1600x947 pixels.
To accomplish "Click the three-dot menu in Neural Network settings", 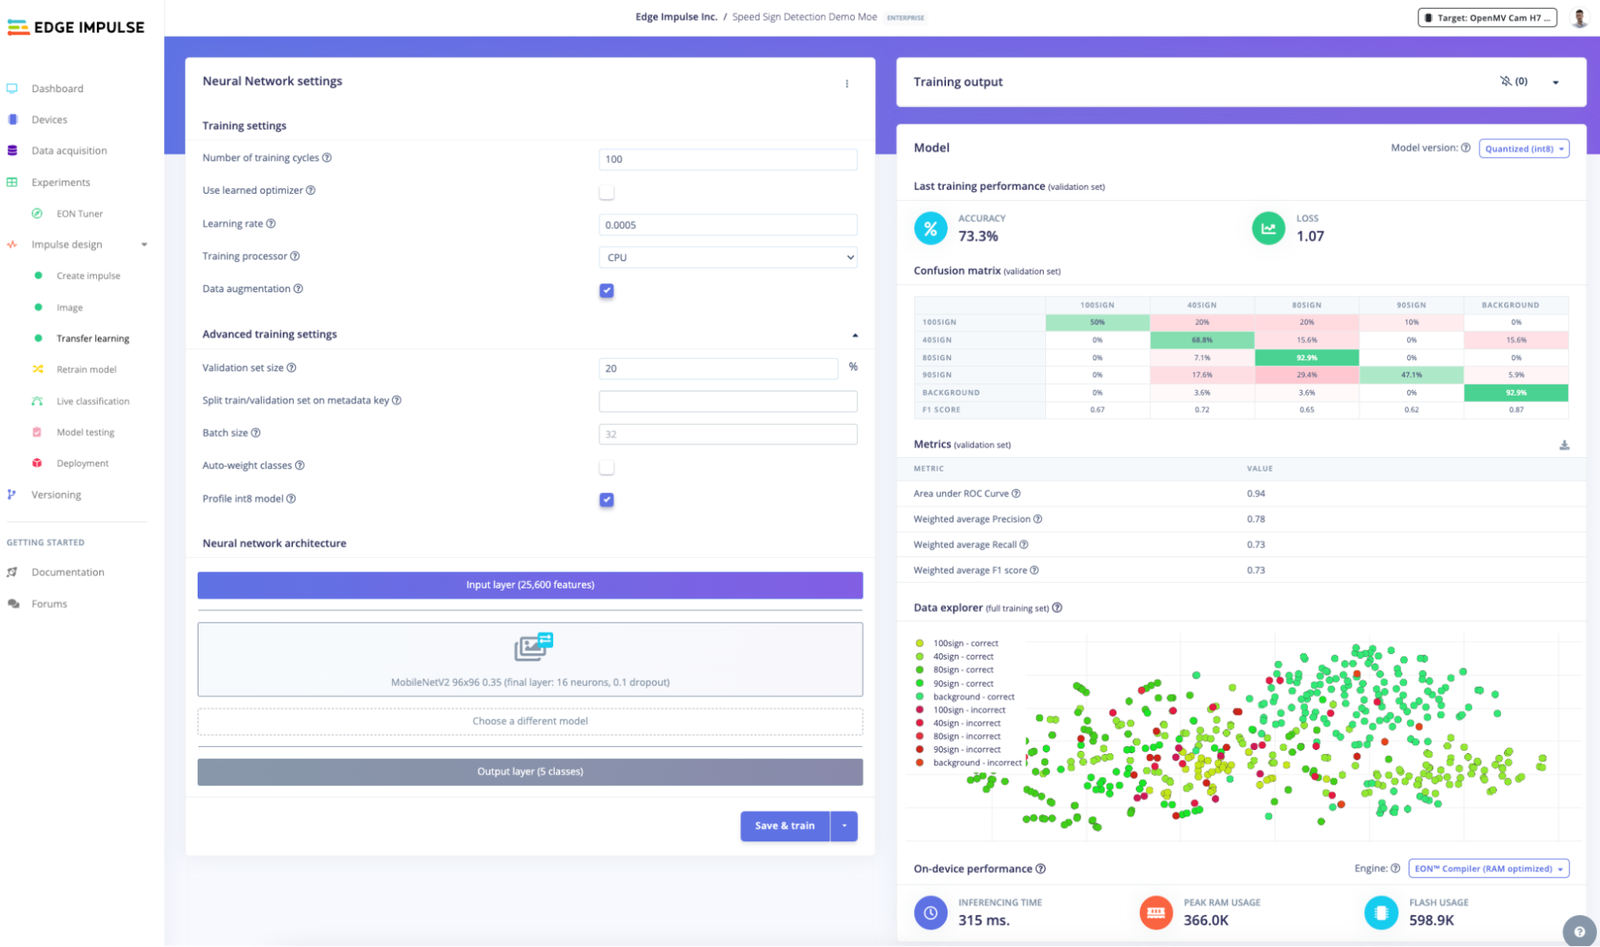I will click(847, 84).
